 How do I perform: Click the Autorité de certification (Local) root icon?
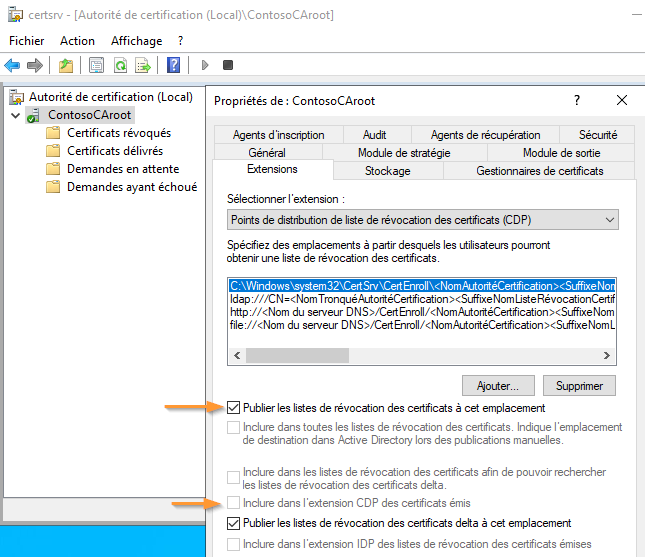click(17, 97)
